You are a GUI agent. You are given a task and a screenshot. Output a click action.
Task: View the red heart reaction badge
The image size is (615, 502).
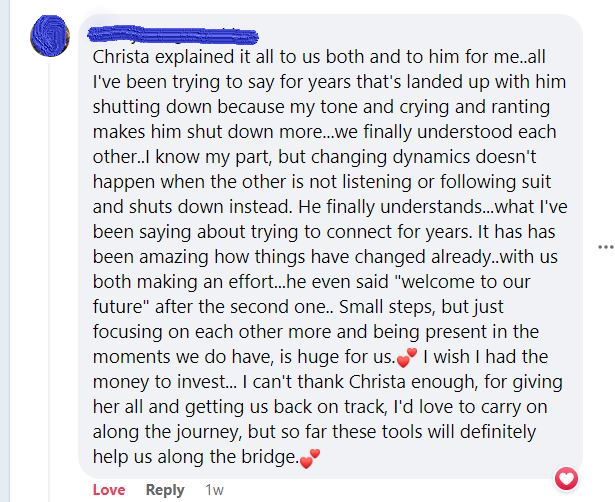566,478
